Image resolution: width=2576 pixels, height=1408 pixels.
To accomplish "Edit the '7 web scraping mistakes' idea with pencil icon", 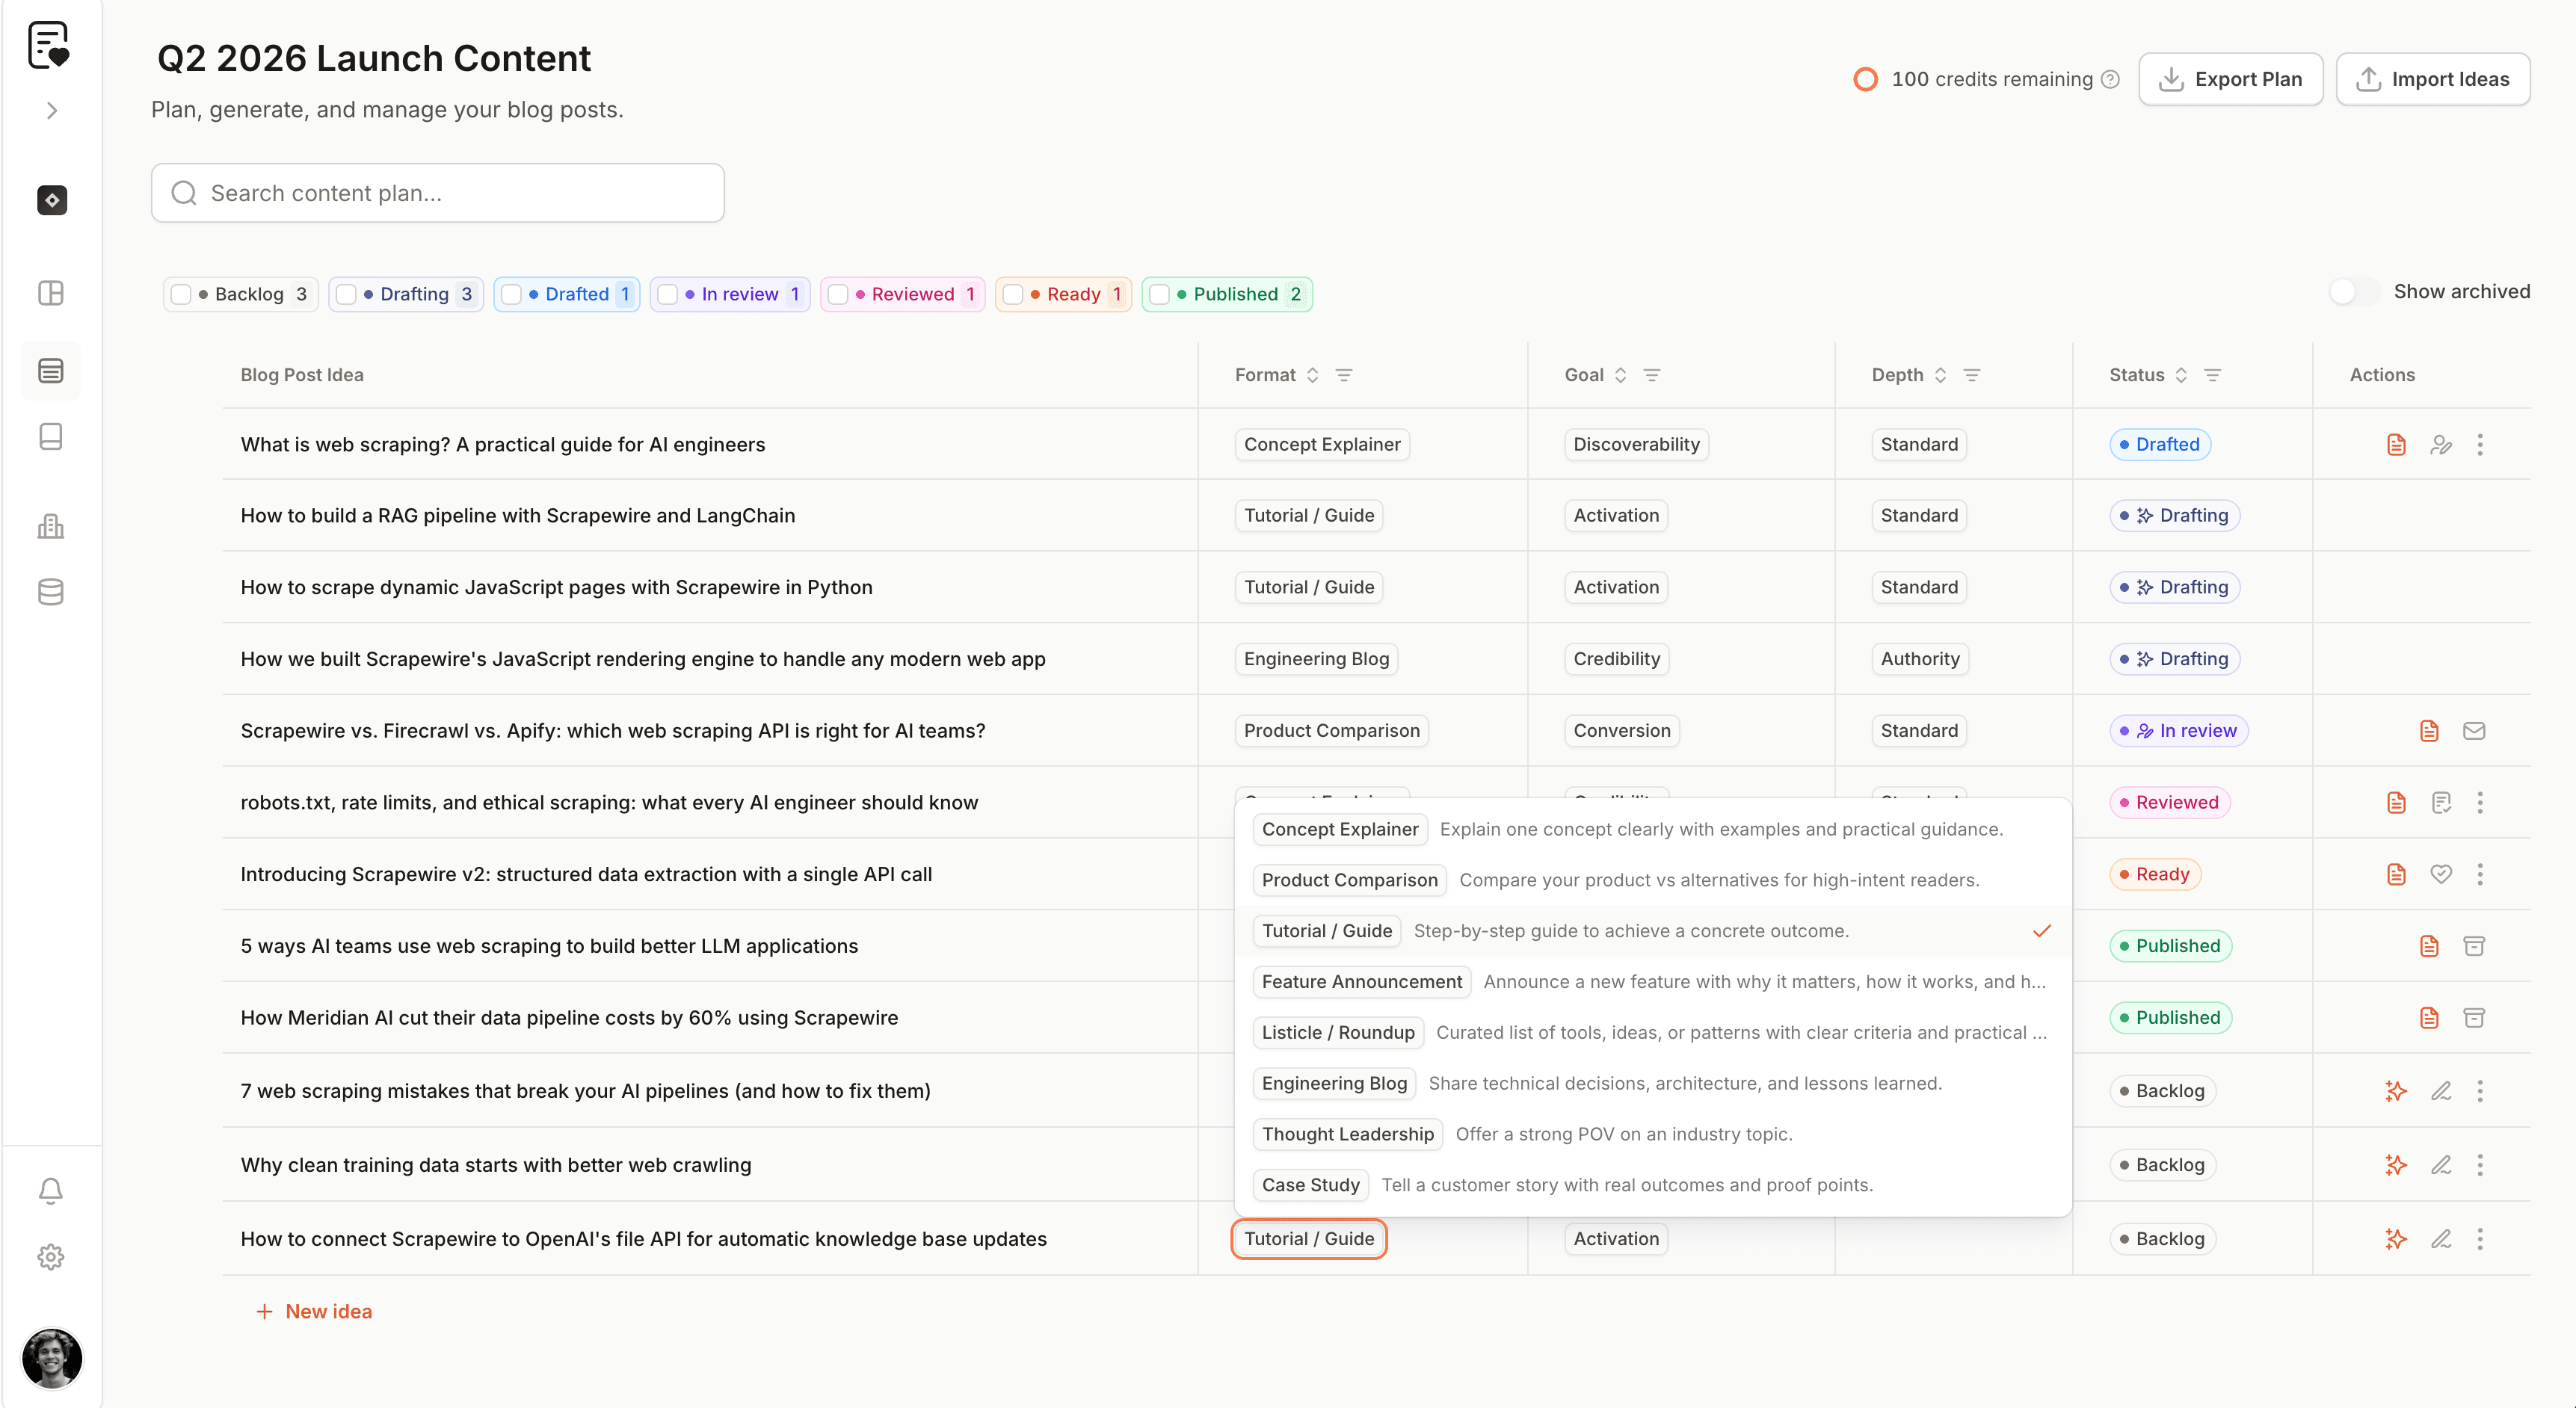I will tap(2441, 1091).
